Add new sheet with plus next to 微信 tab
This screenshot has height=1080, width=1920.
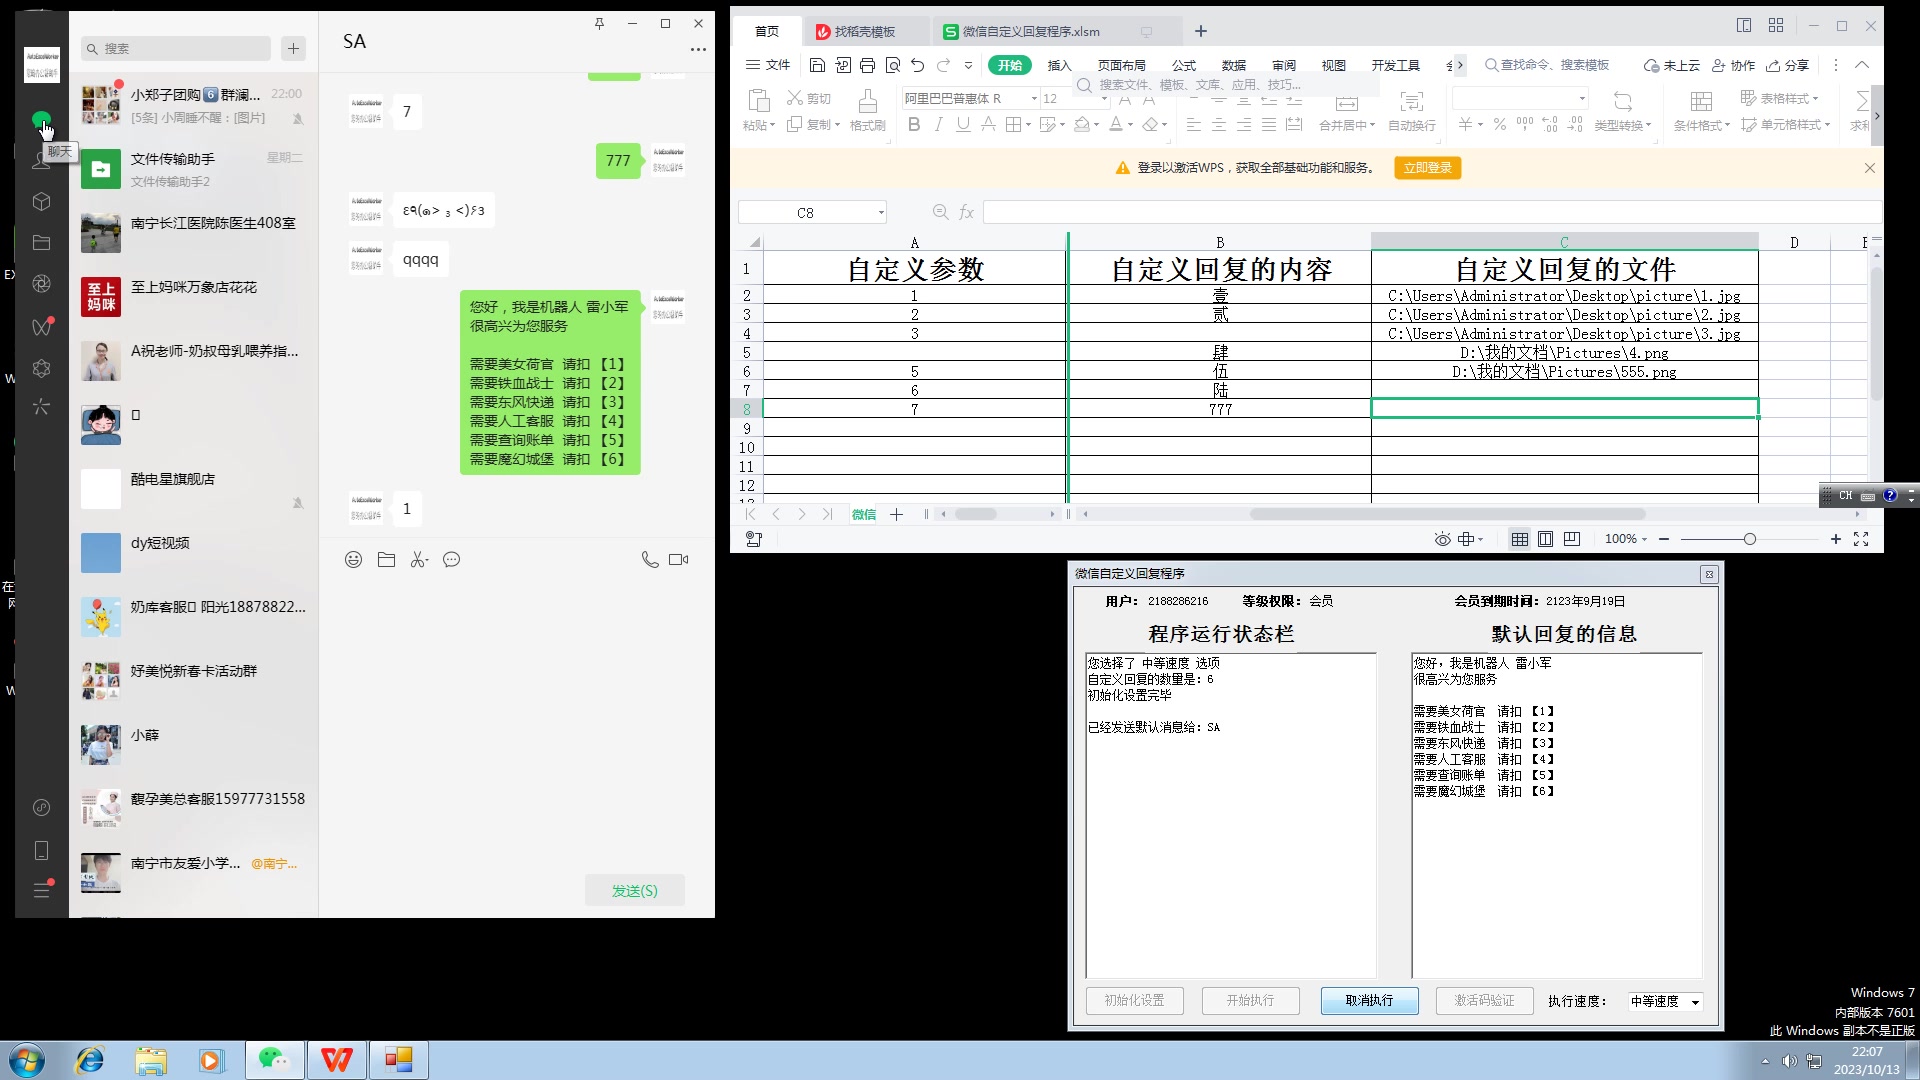coord(896,514)
